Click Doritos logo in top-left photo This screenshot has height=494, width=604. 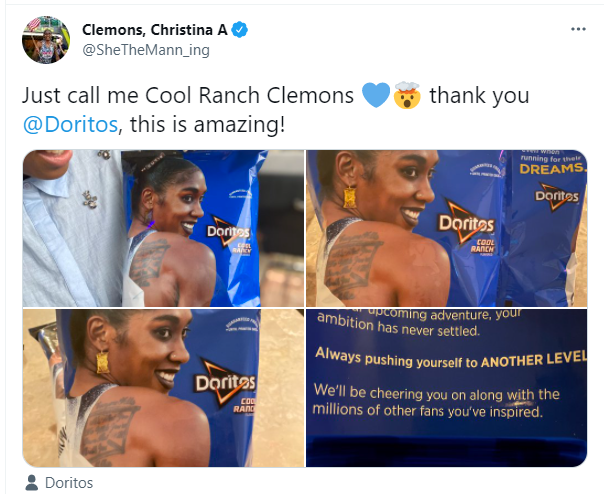coord(229,231)
